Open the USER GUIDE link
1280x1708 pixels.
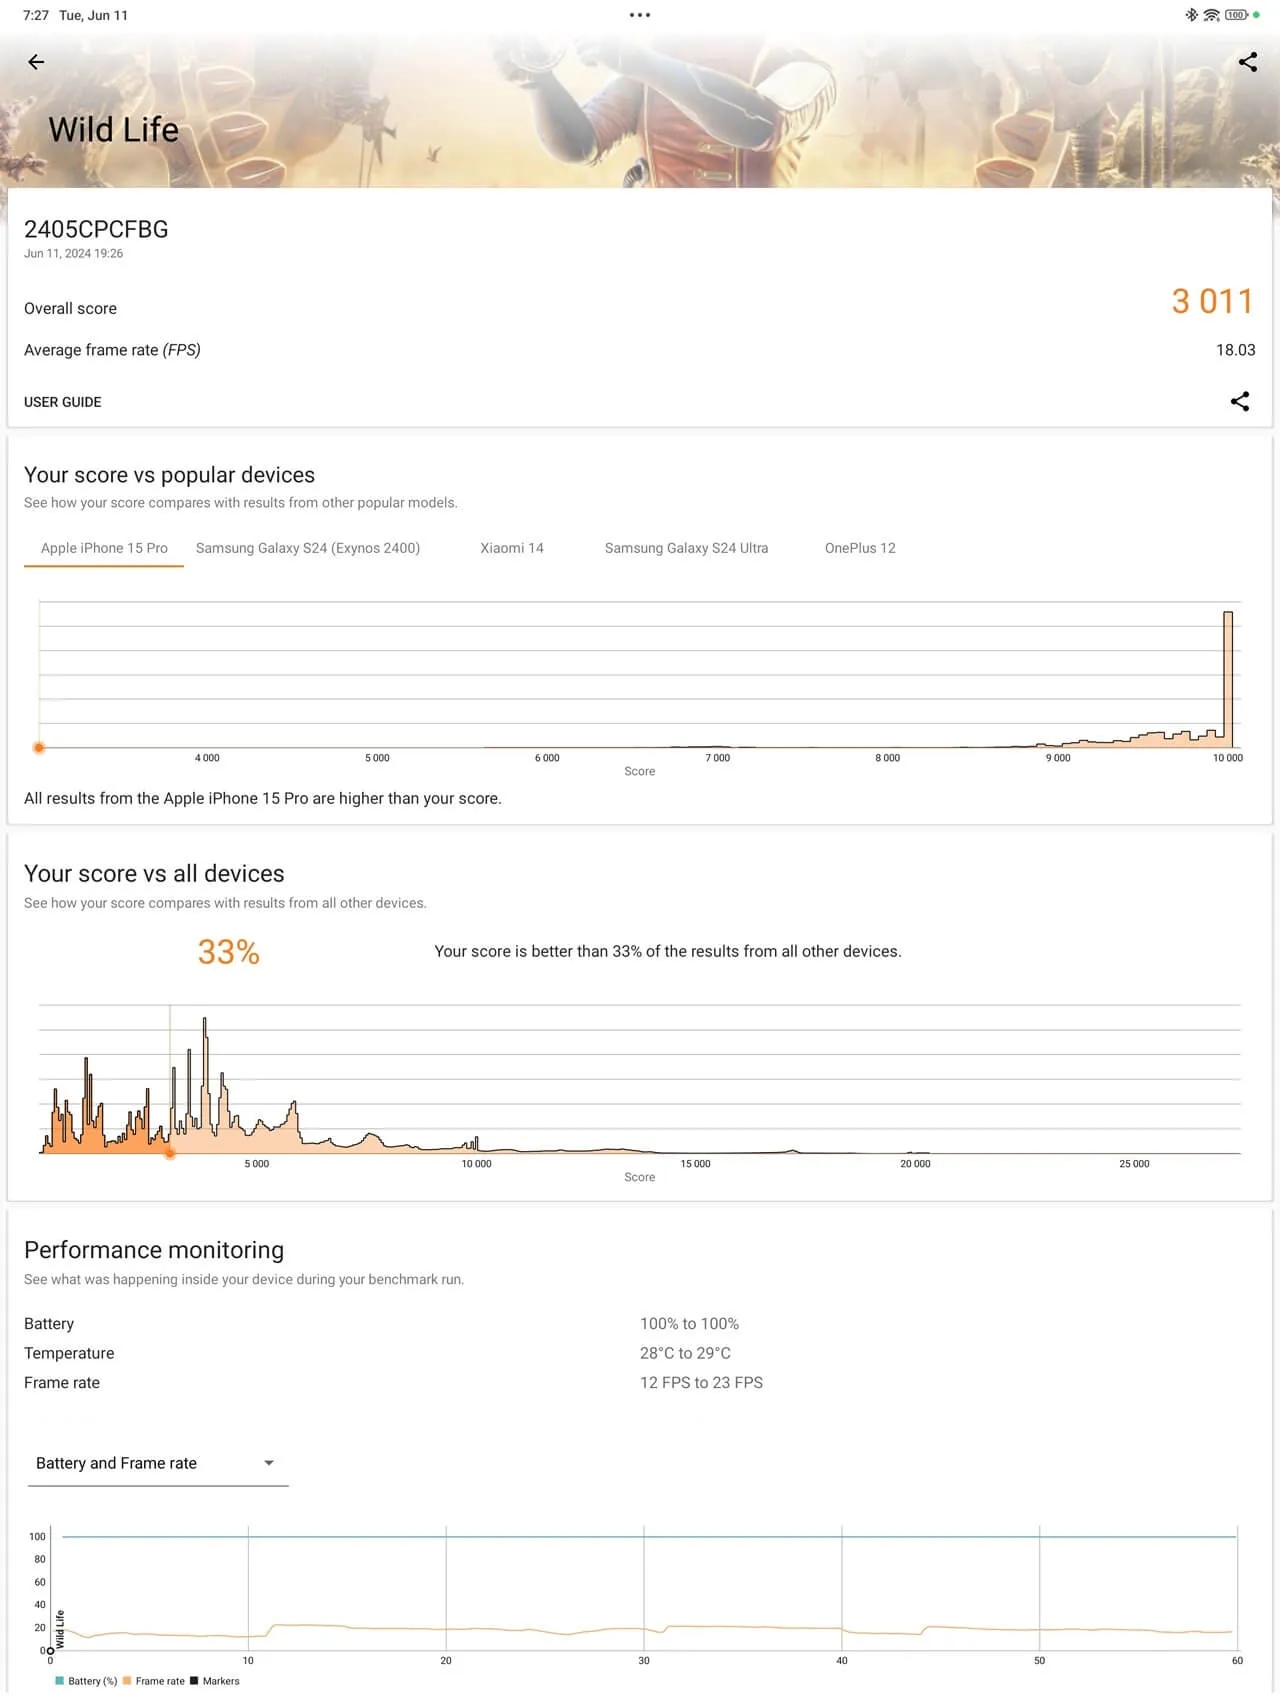tap(62, 402)
